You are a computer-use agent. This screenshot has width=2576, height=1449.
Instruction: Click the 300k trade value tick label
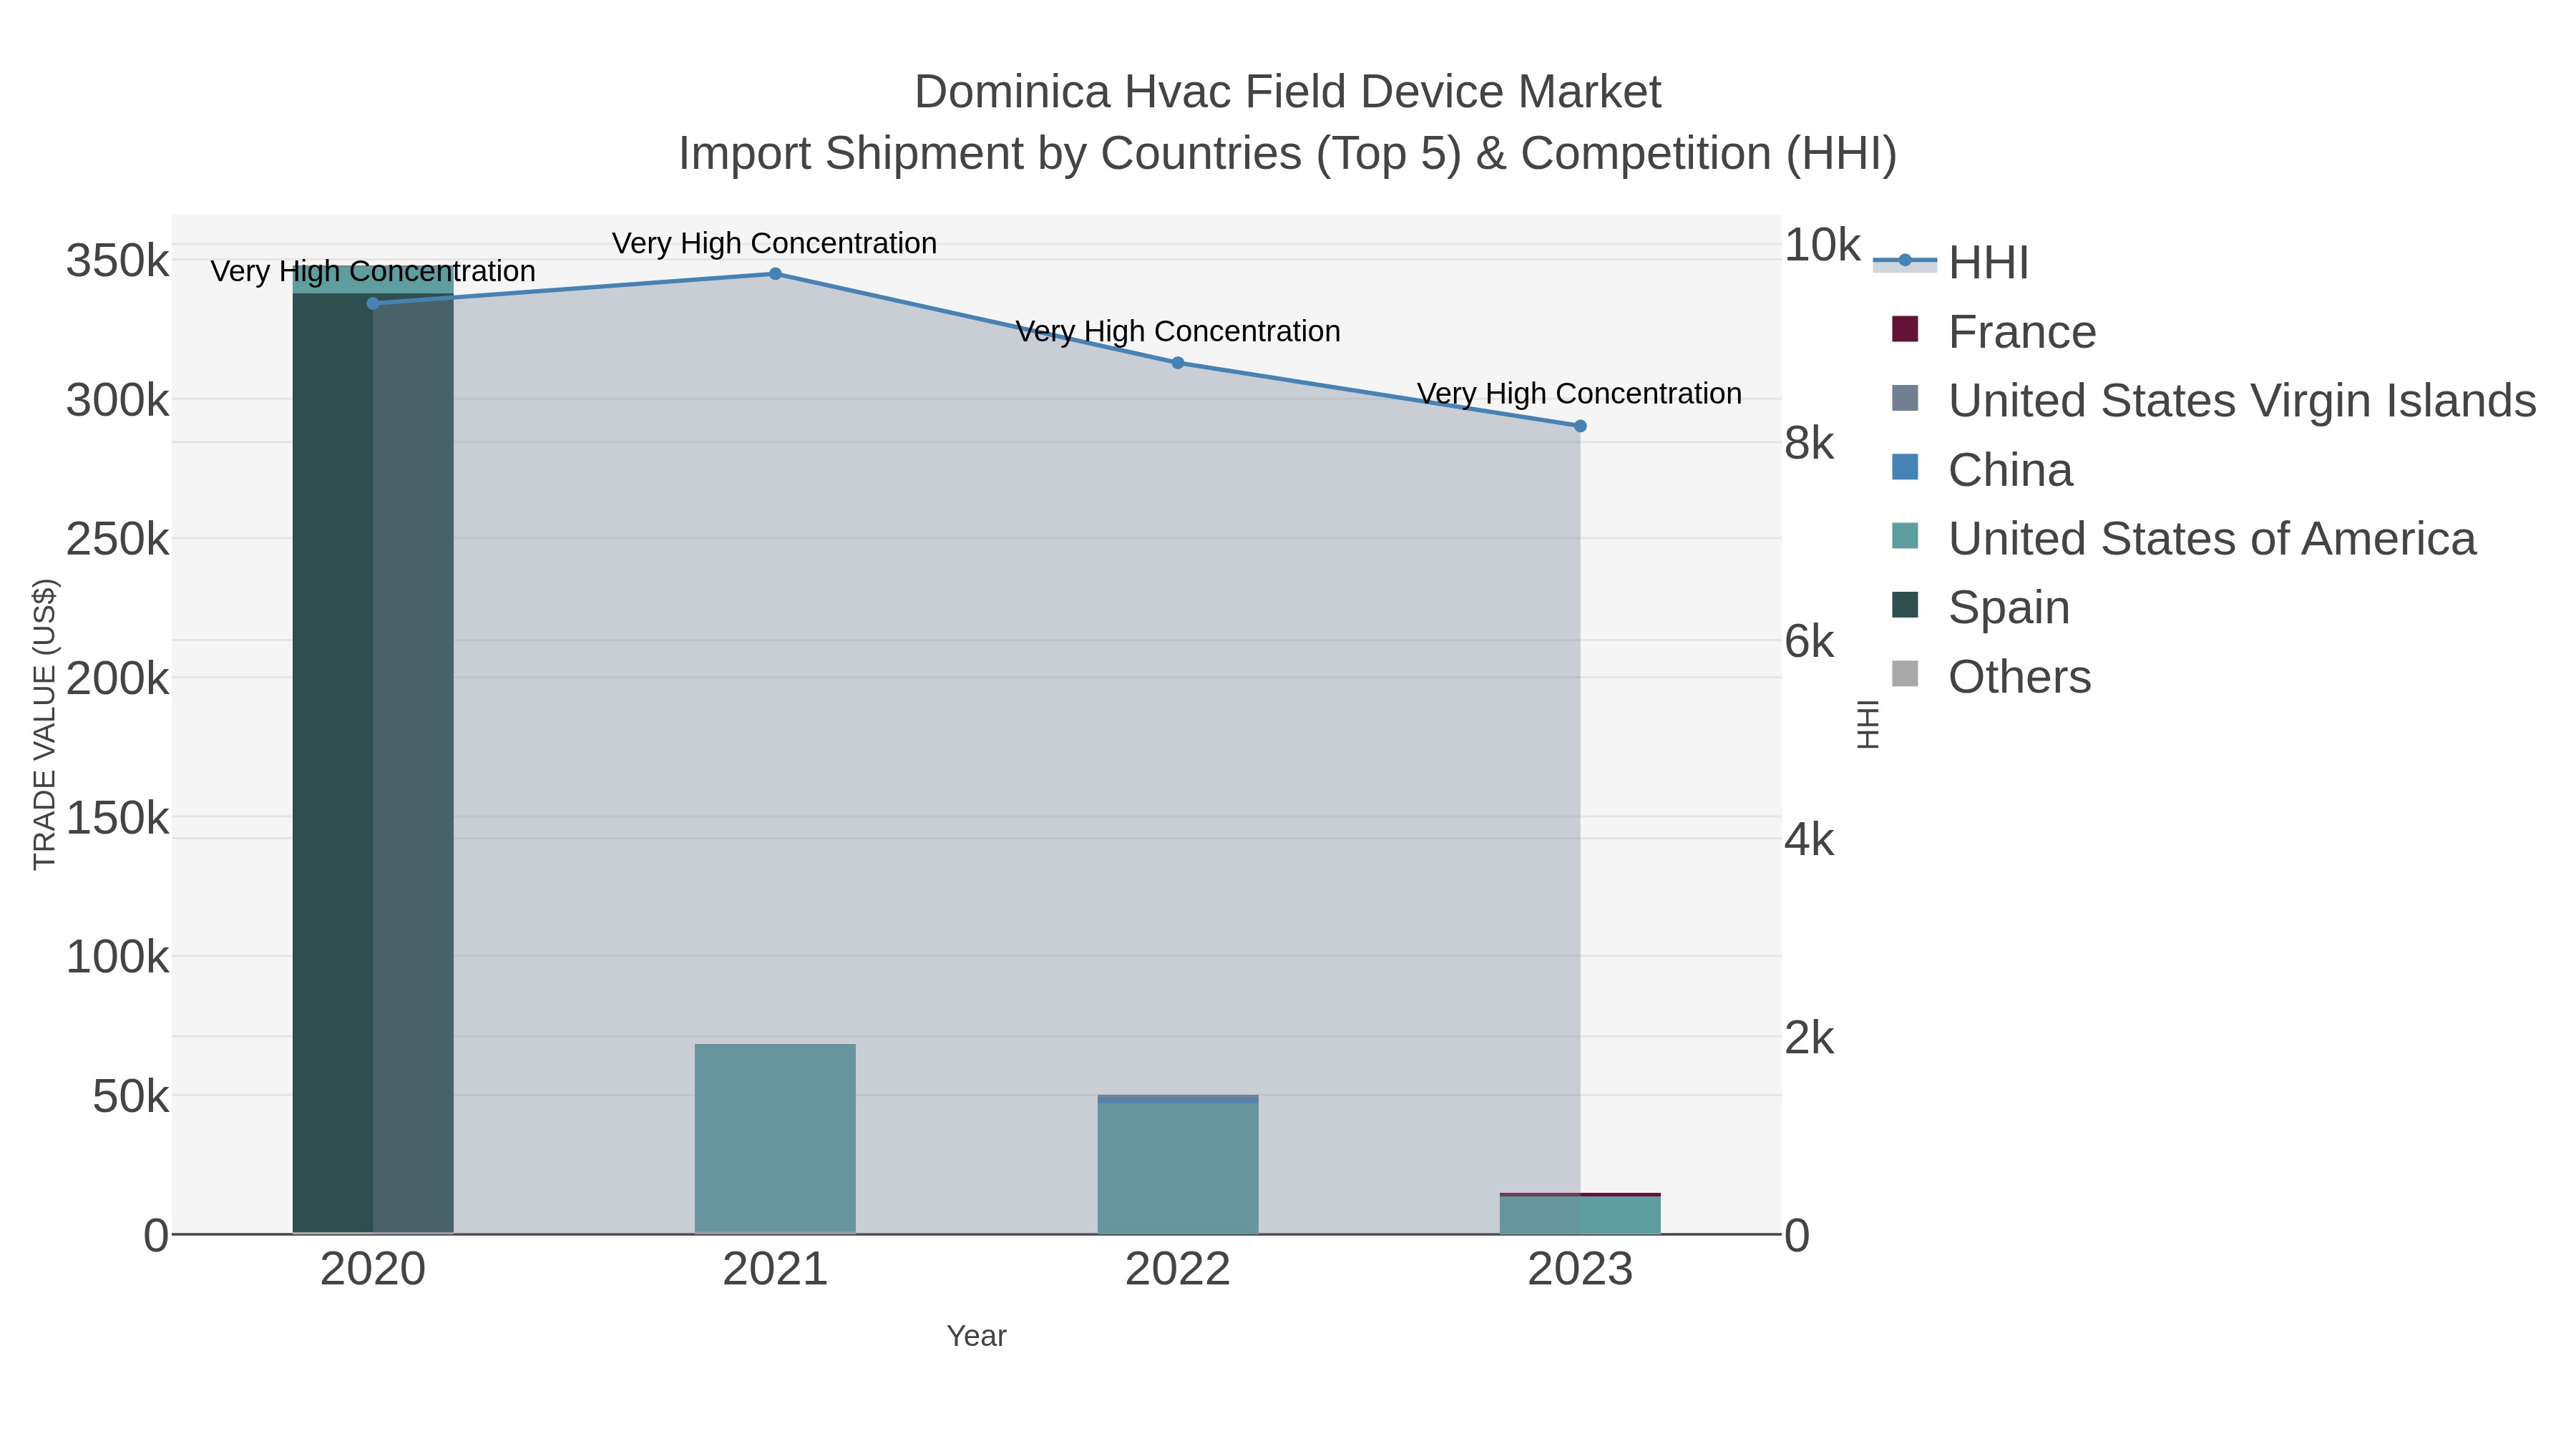pos(118,400)
